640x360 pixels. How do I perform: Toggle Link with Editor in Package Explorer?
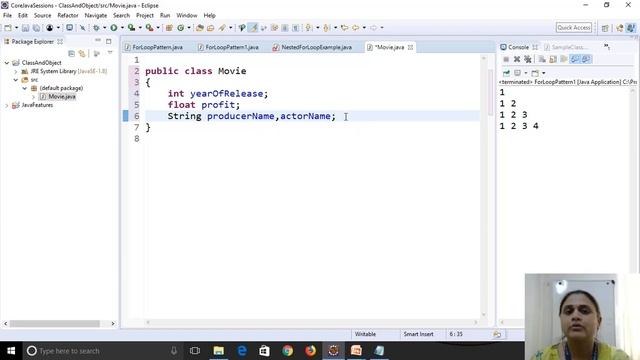click(82, 53)
